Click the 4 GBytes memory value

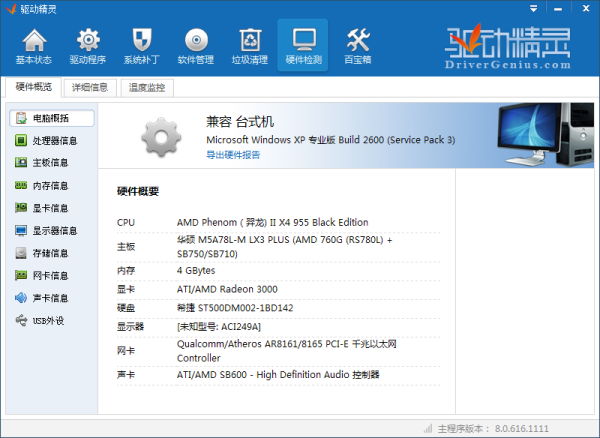[196, 270]
